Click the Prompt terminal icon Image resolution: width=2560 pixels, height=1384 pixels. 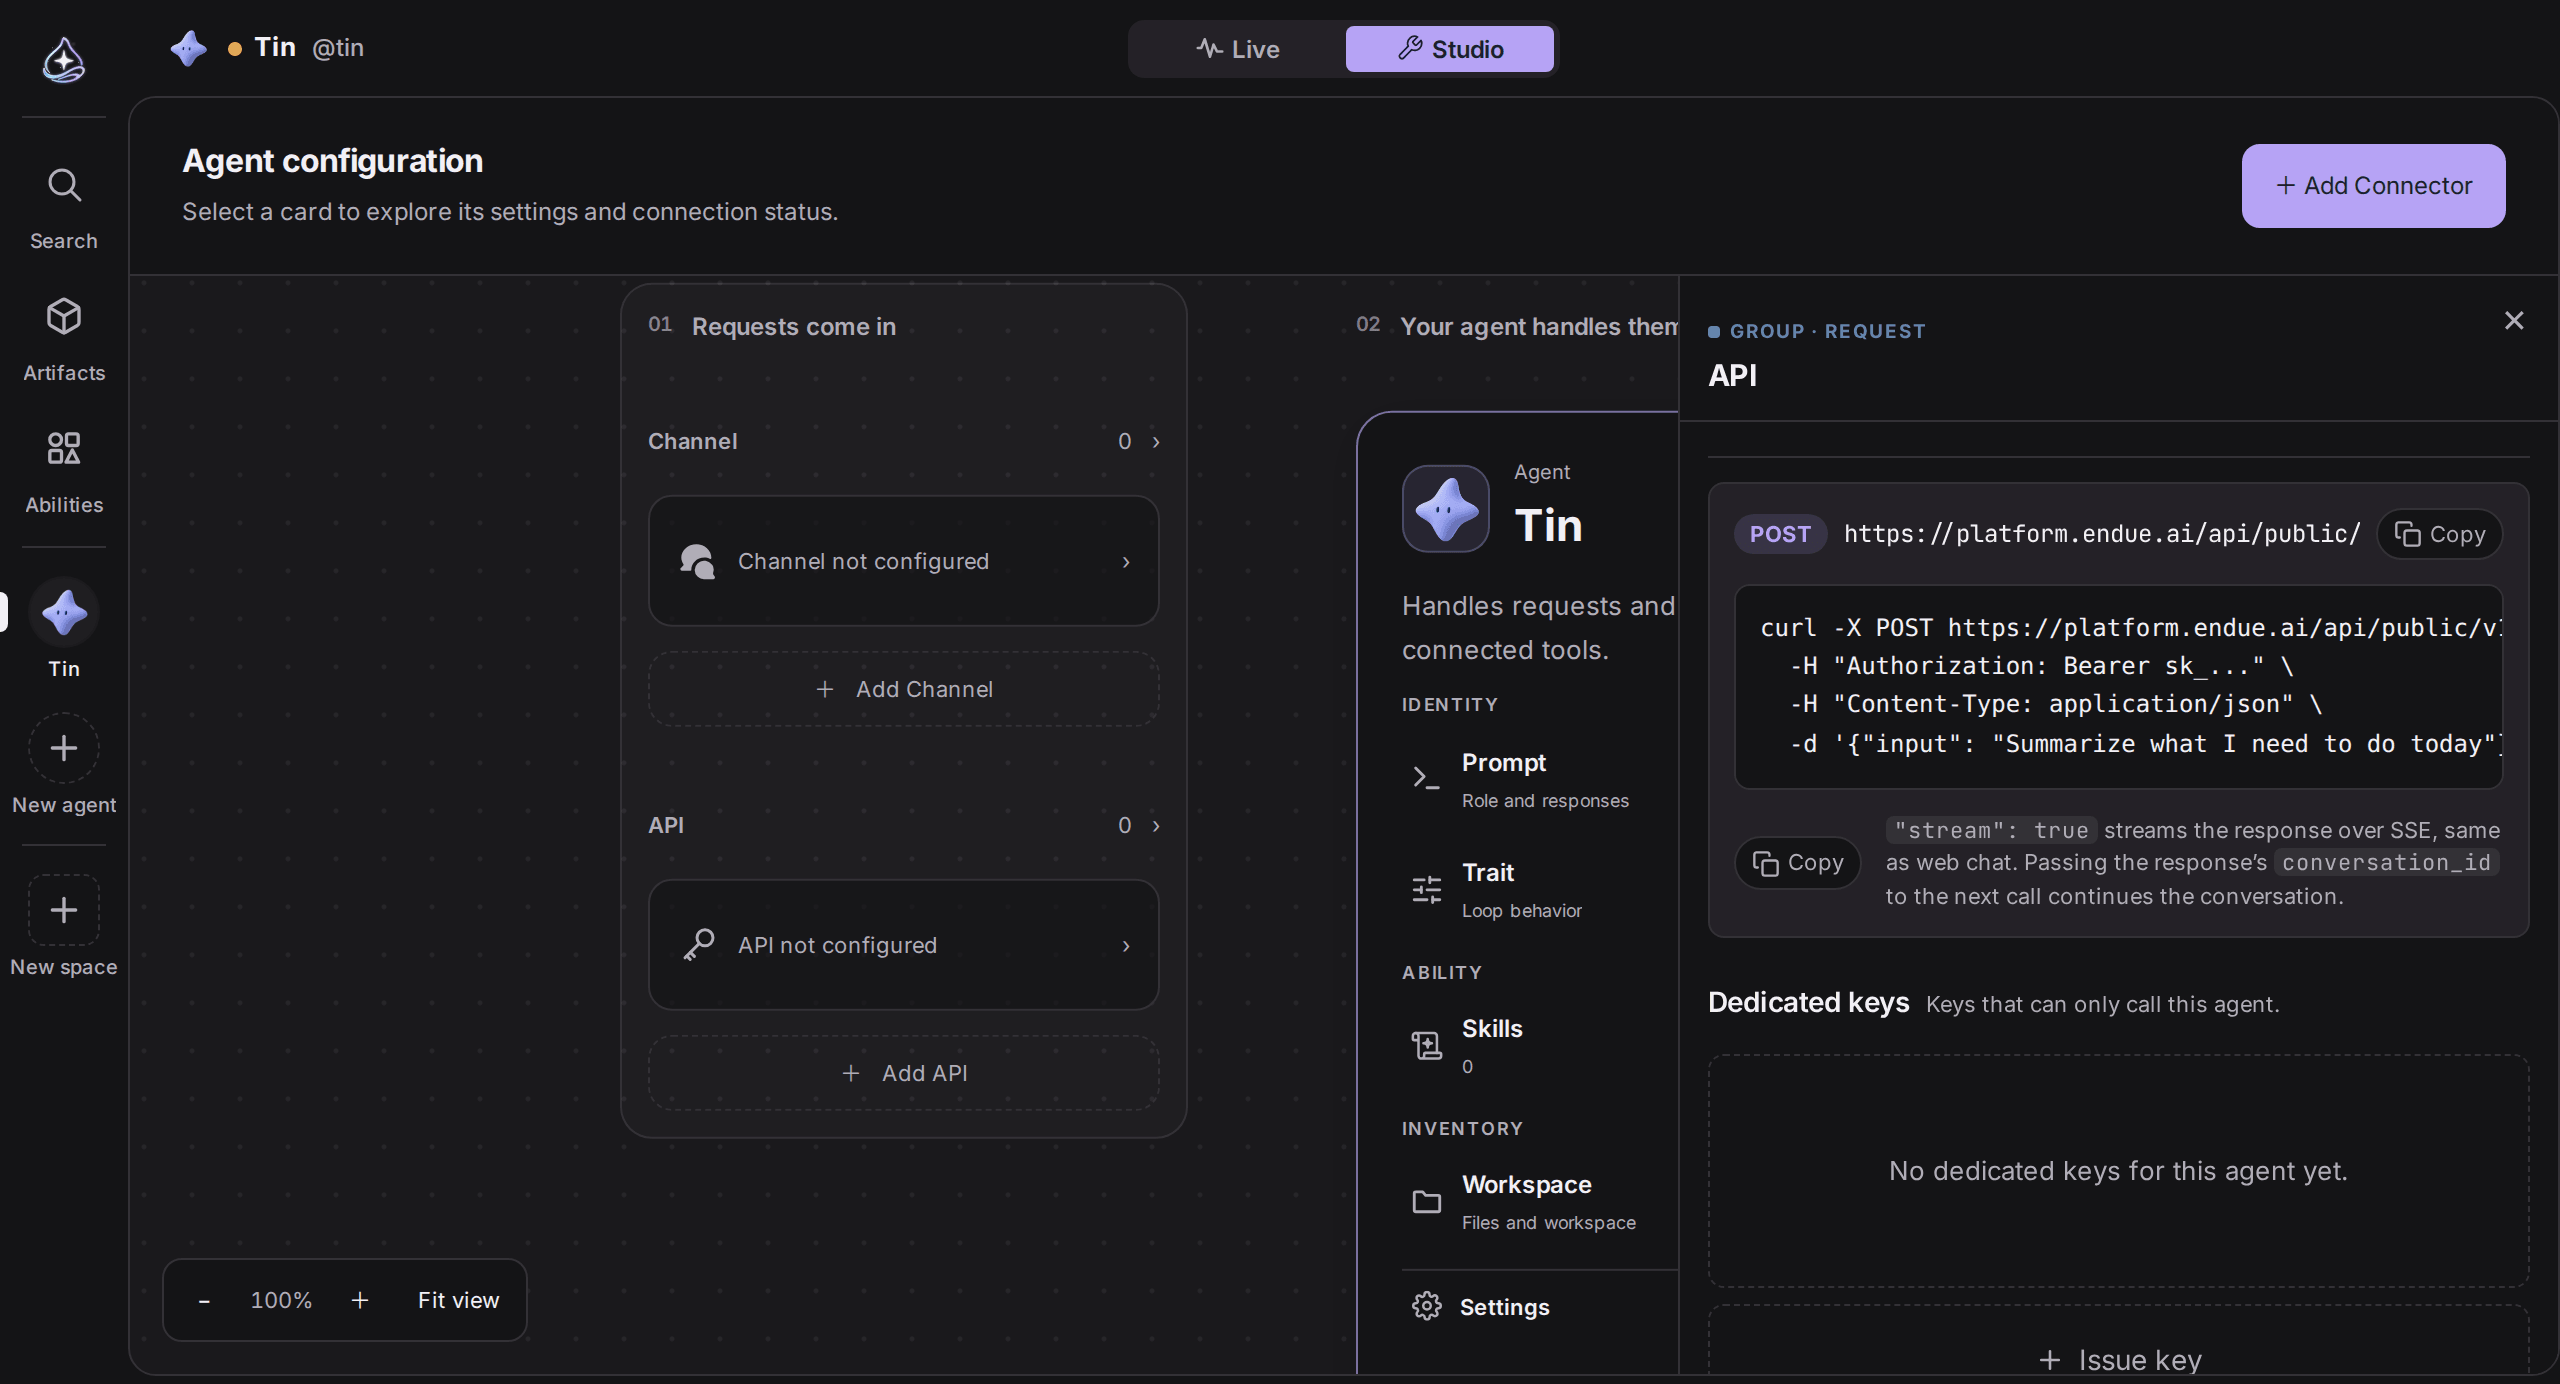click(1426, 778)
